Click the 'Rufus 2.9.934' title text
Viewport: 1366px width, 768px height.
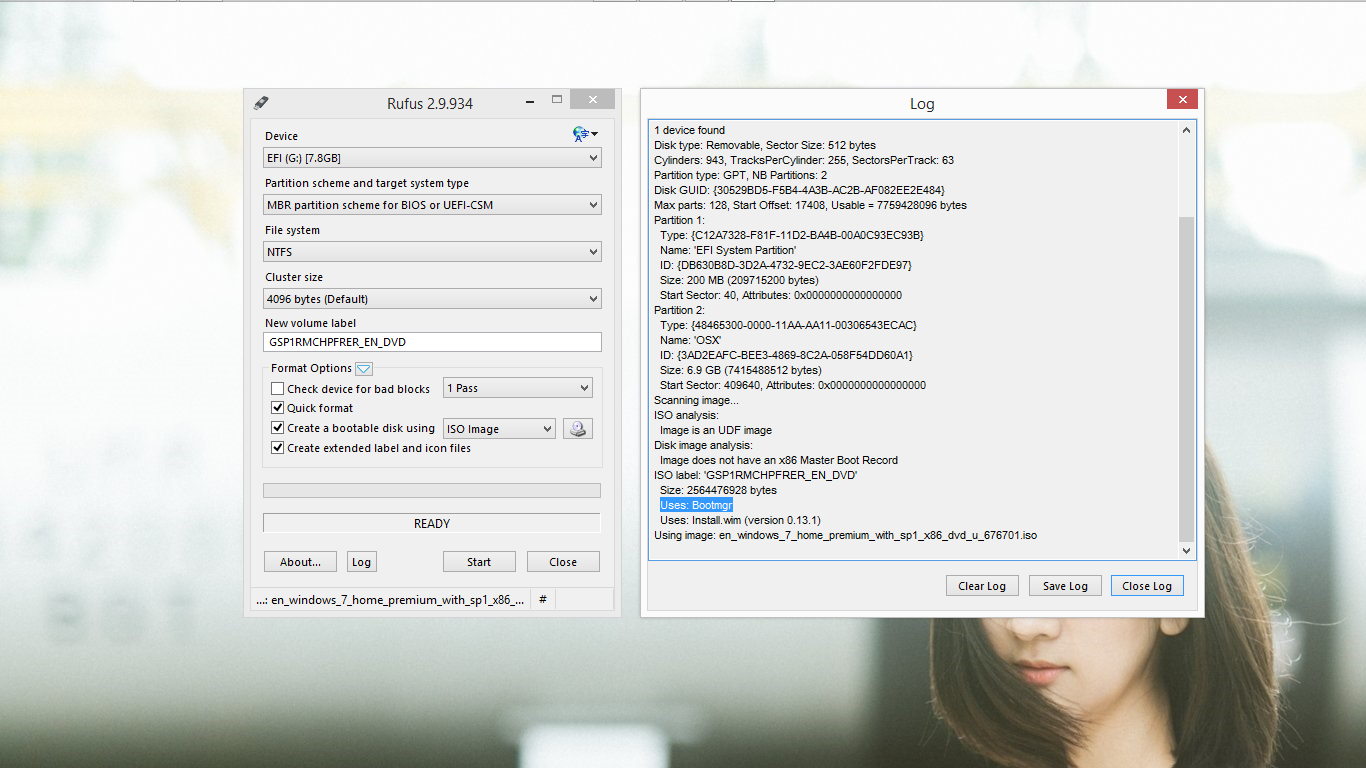[x=430, y=103]
